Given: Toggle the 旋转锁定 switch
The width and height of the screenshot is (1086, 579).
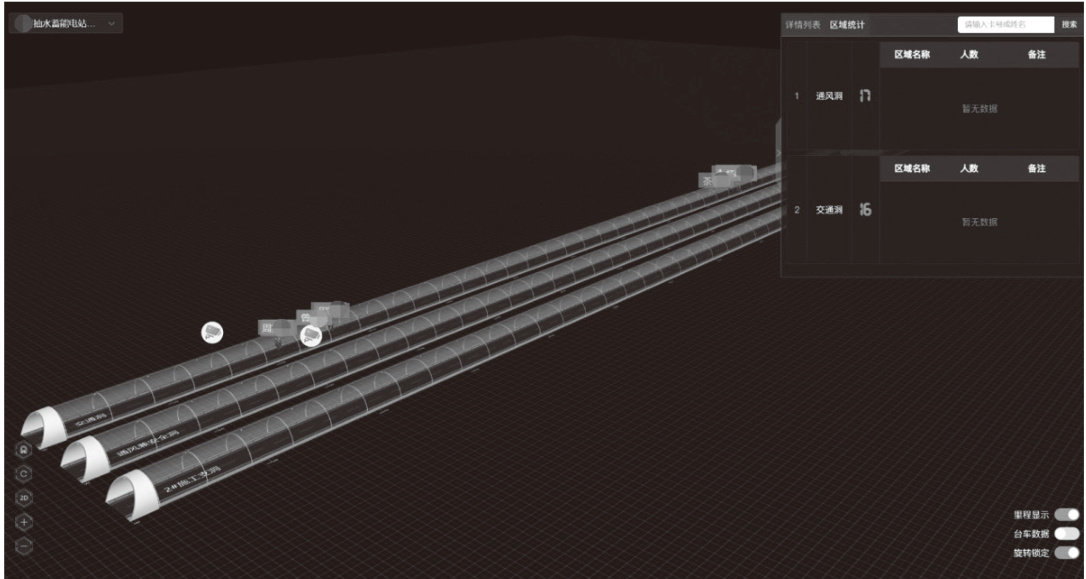Looking at the screenshot, I should [1067, 552].
